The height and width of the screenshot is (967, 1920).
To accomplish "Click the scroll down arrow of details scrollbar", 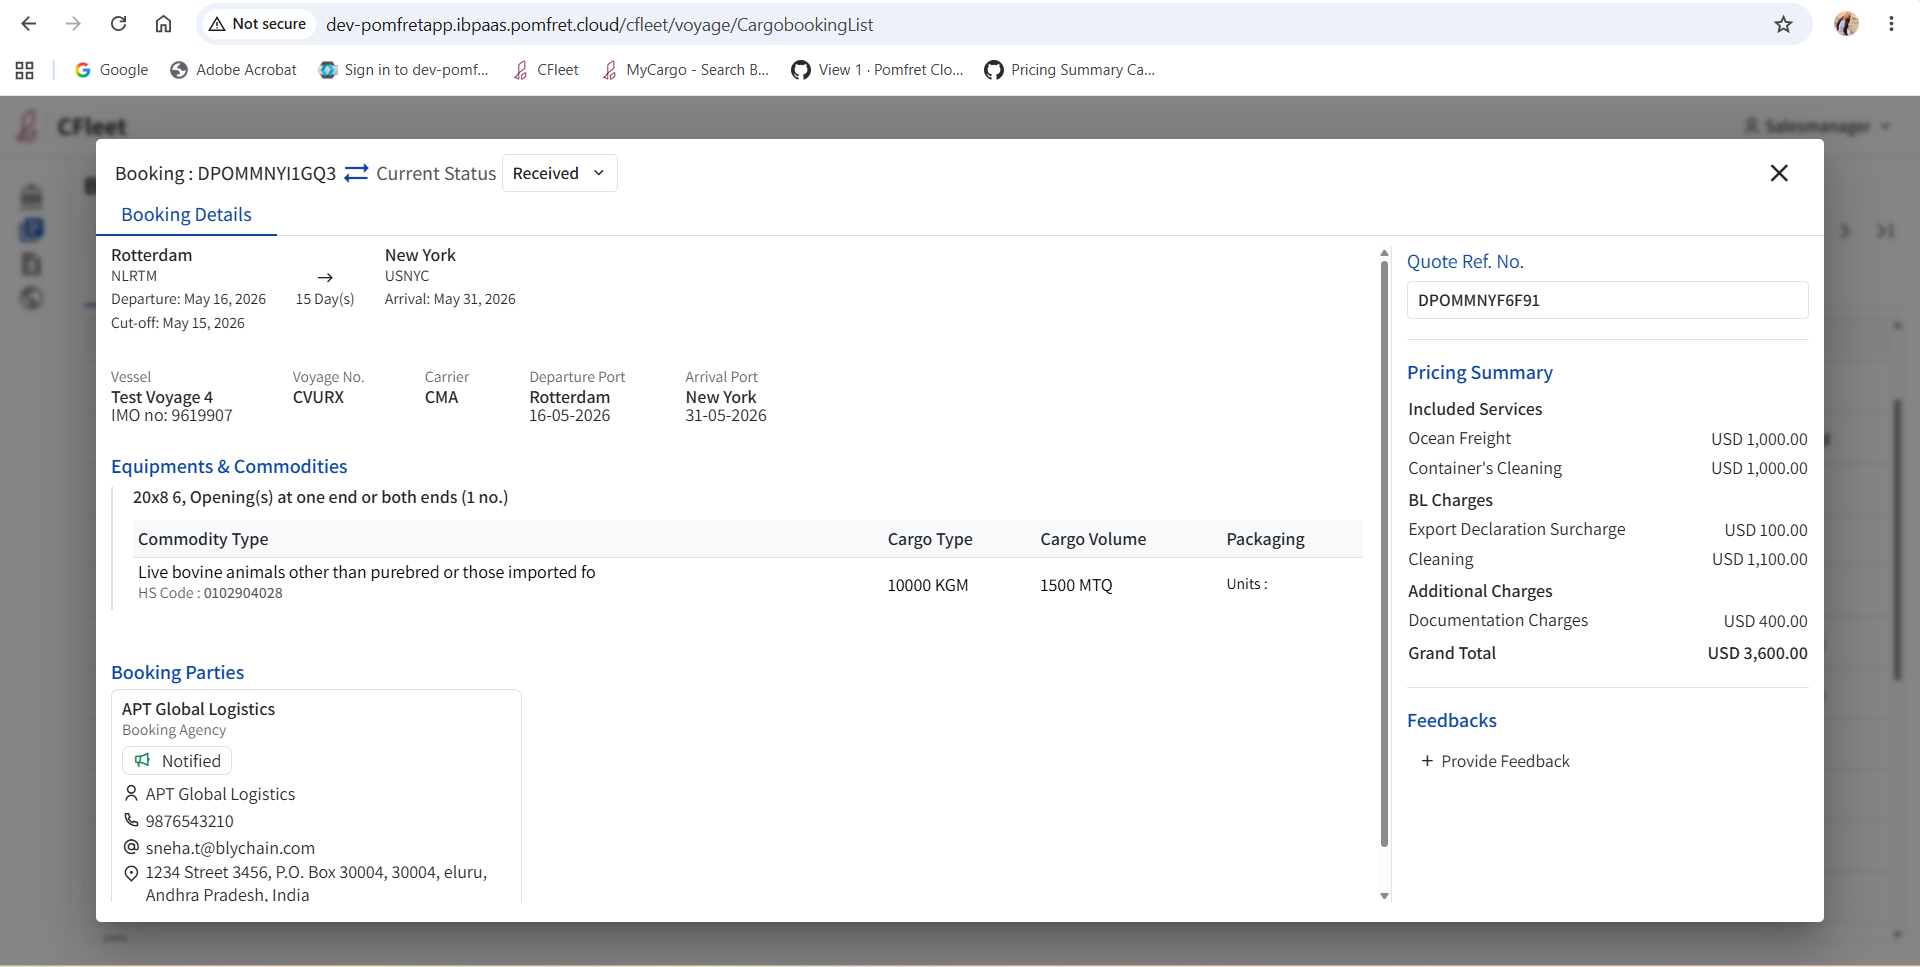I will click(1384, 896).
